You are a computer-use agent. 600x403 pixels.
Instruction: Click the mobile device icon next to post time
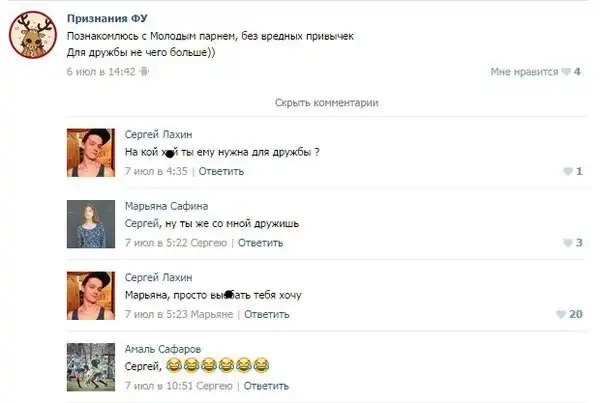click(x=144, y=72)
